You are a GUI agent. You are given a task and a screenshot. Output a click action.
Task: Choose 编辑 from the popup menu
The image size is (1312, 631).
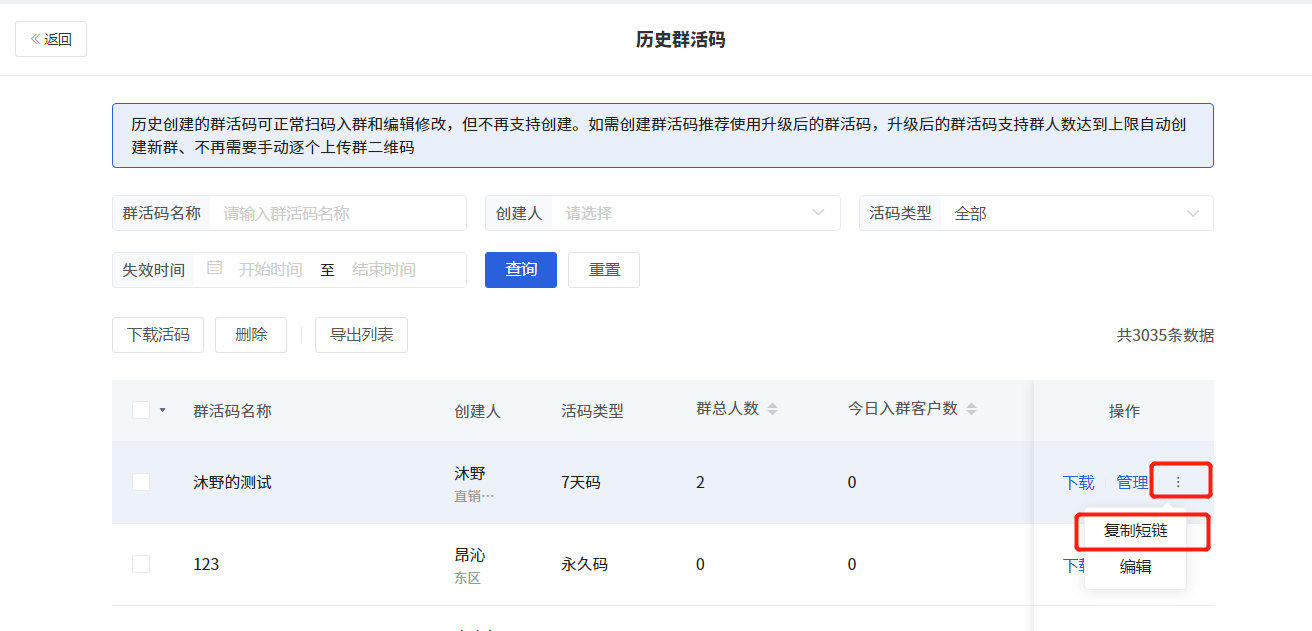(1135, 567)
